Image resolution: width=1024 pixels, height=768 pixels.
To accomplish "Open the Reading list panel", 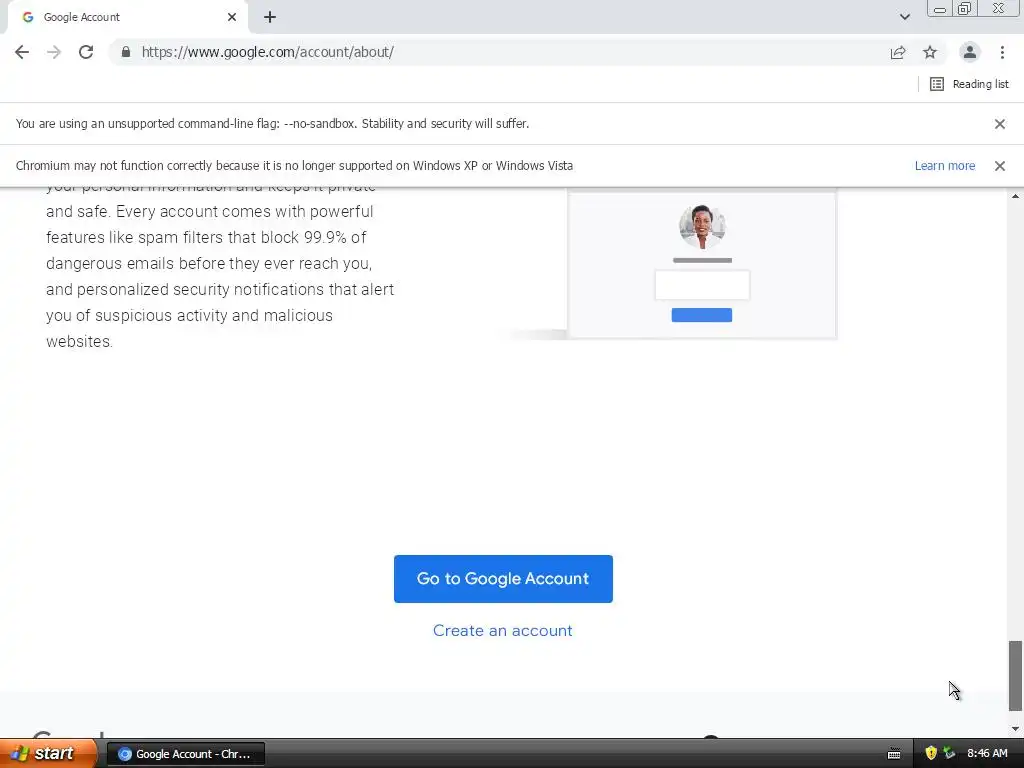I will (x=969, y=84).
